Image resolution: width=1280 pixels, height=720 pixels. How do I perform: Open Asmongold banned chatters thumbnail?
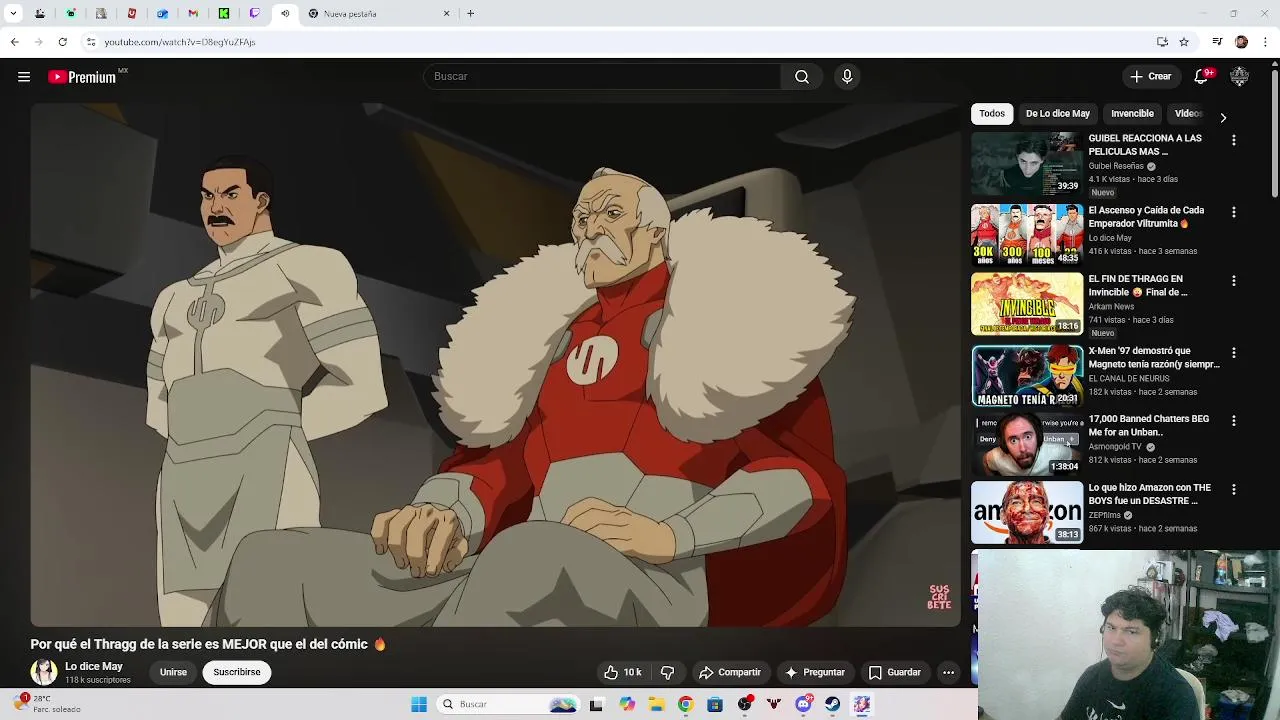(x=1027, y=444)
